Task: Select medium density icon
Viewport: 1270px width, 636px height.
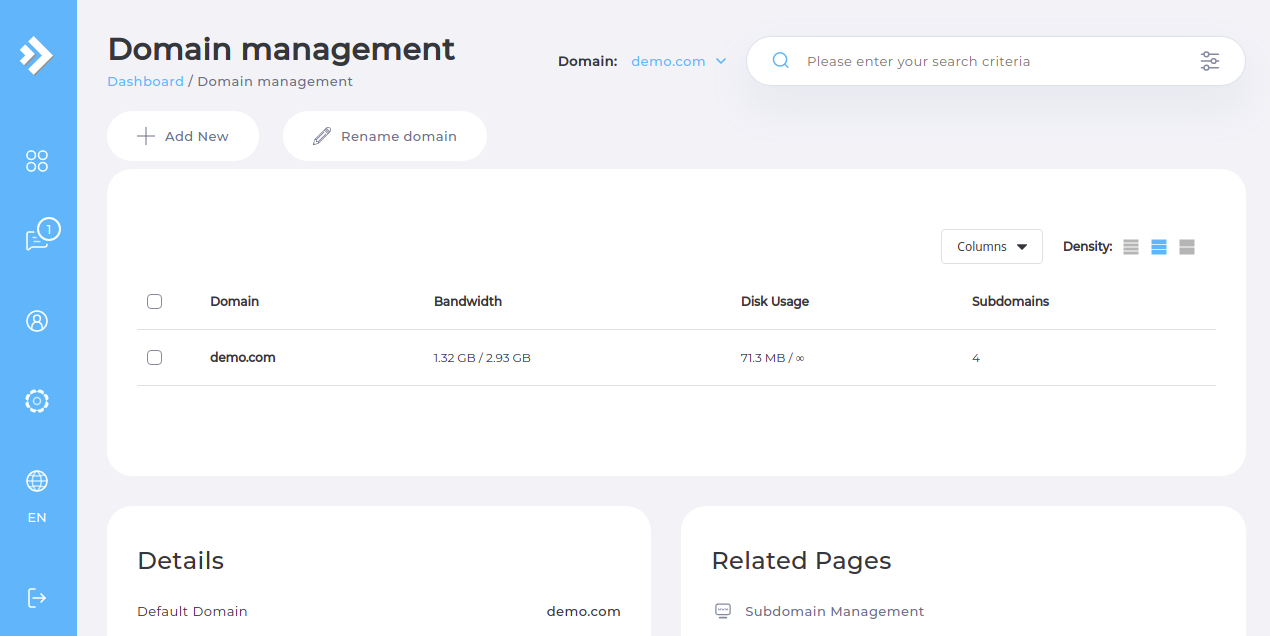Action: point(1159,247)
